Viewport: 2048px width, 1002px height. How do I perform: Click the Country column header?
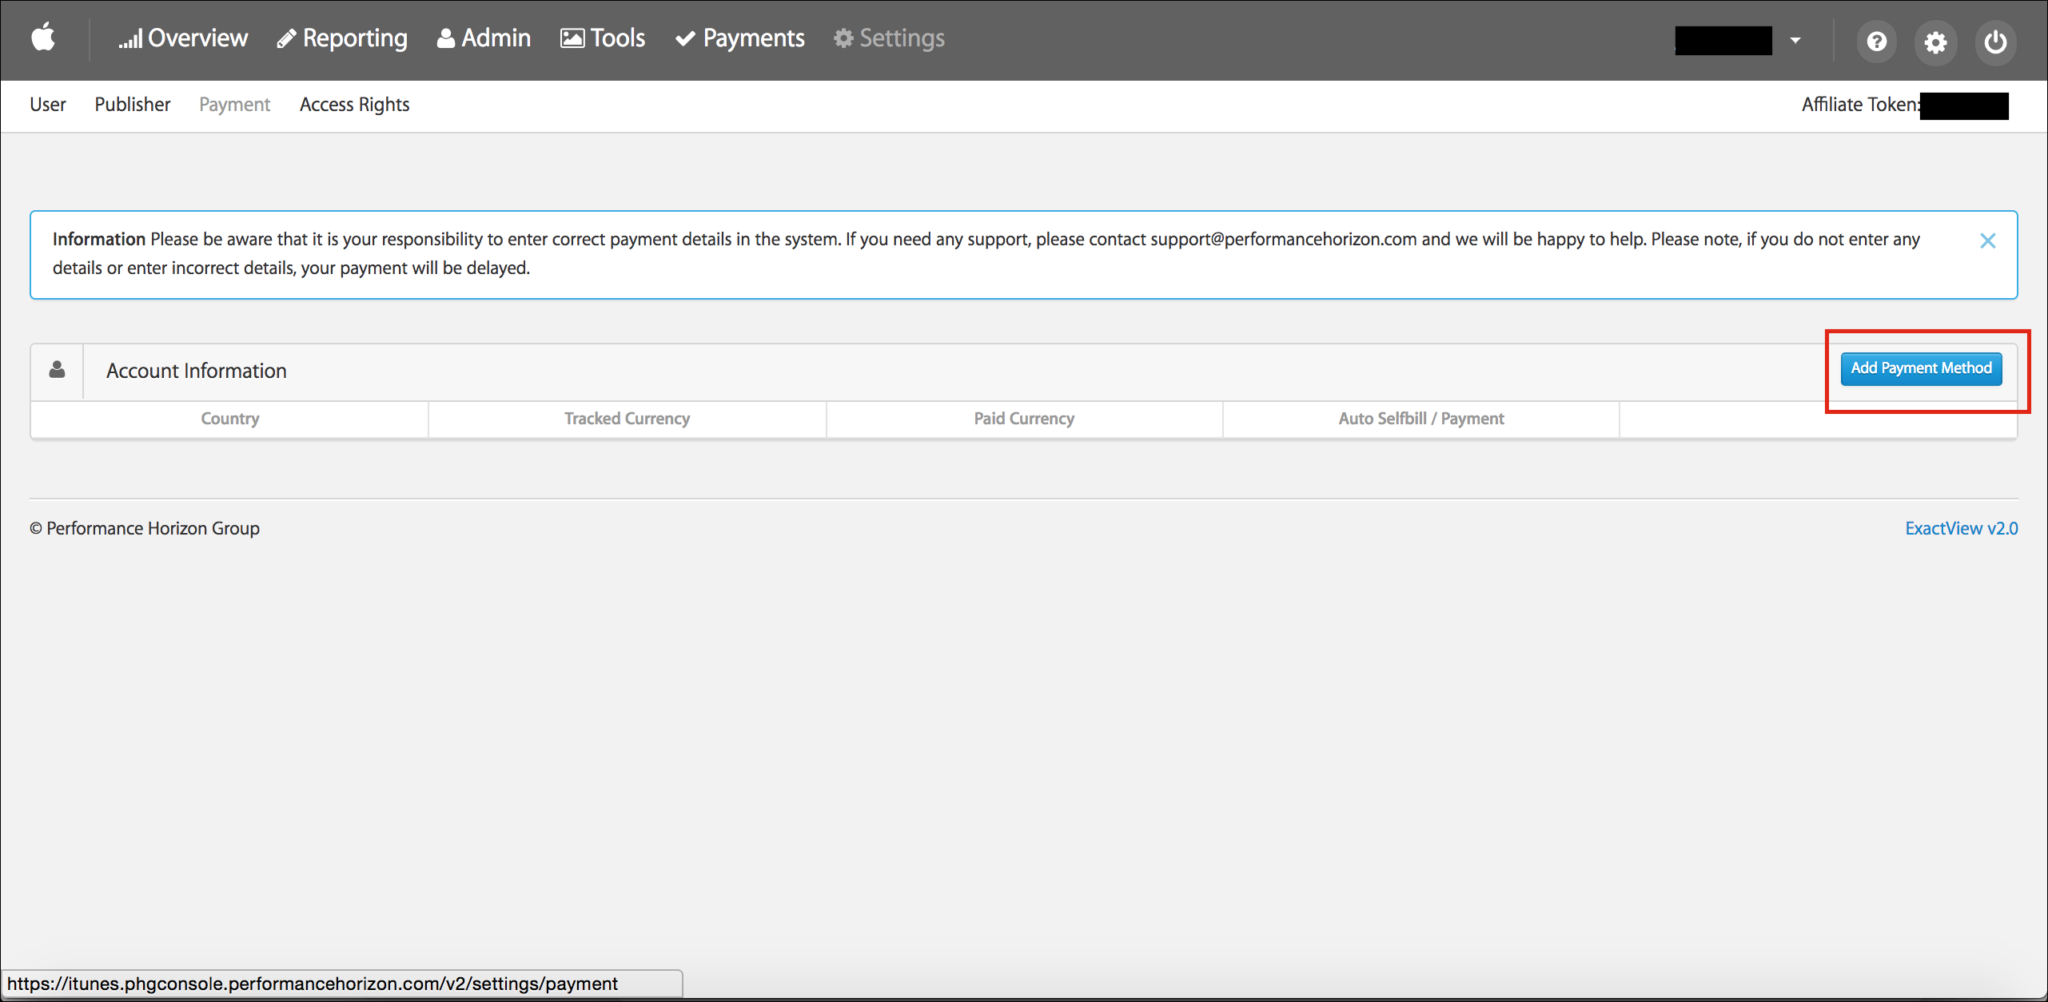click(x=230, y=419)
